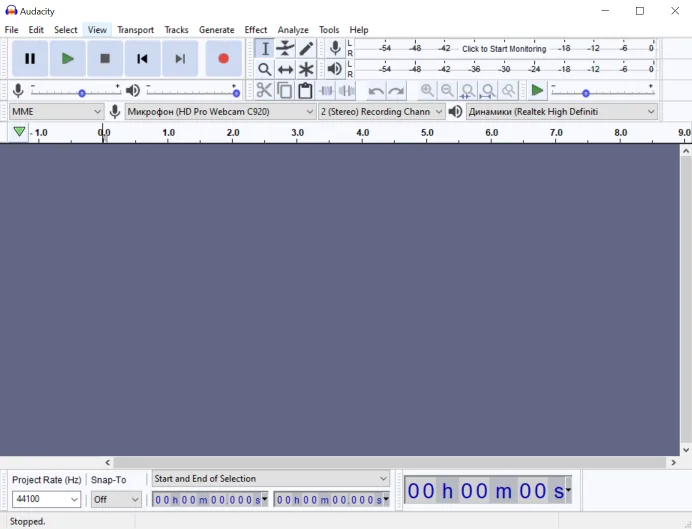
Task: Click the Undo arrow
Action: 376,91
